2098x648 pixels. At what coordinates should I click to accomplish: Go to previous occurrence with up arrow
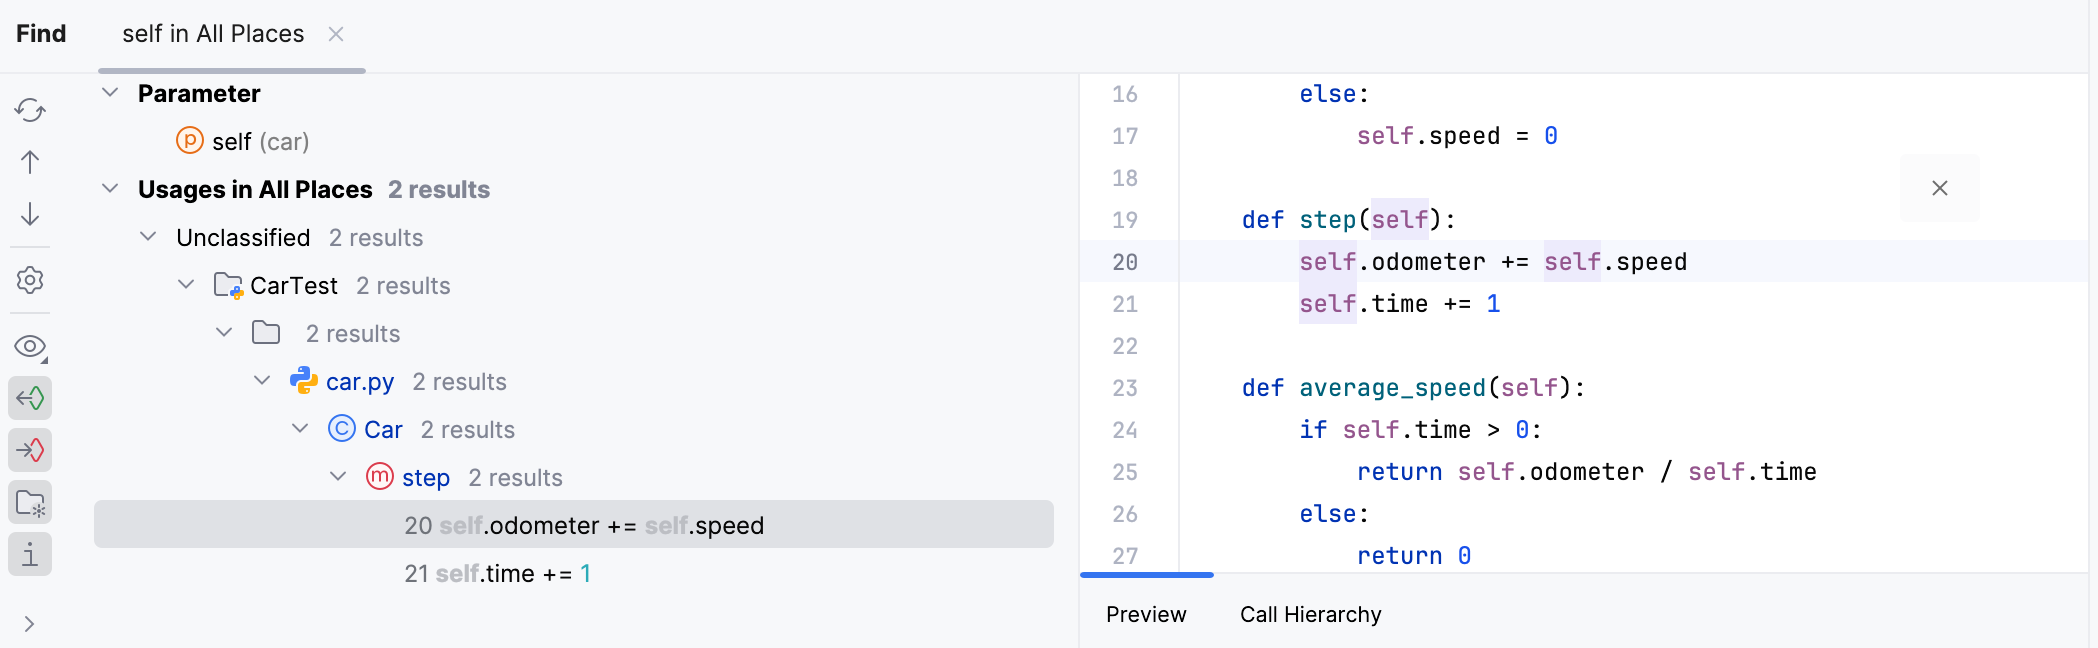point(30,162)
